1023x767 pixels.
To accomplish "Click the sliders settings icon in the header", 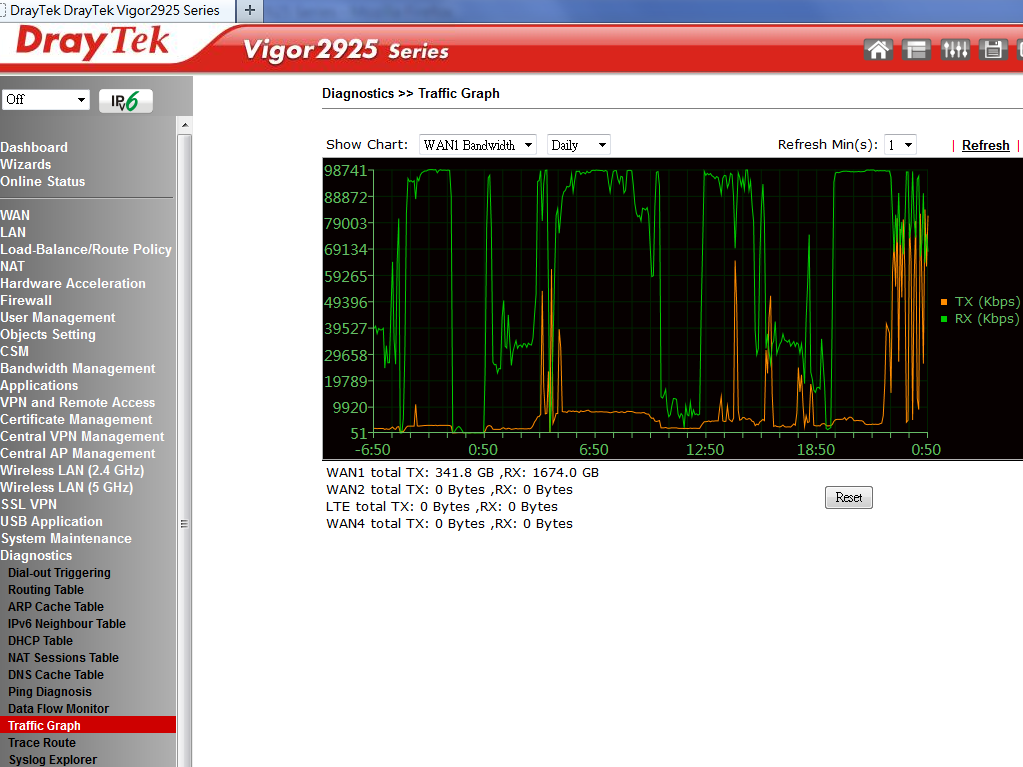I will 954,50.
